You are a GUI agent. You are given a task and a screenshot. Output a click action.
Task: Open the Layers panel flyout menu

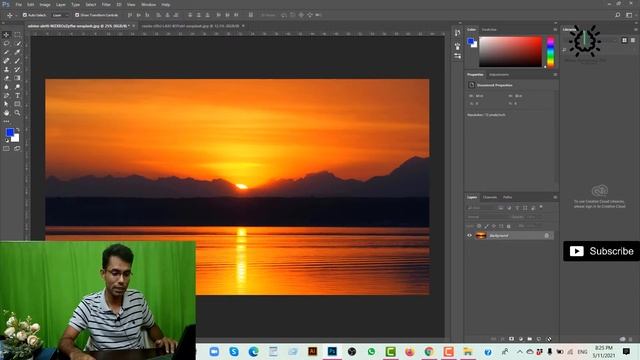coord(555,197)
